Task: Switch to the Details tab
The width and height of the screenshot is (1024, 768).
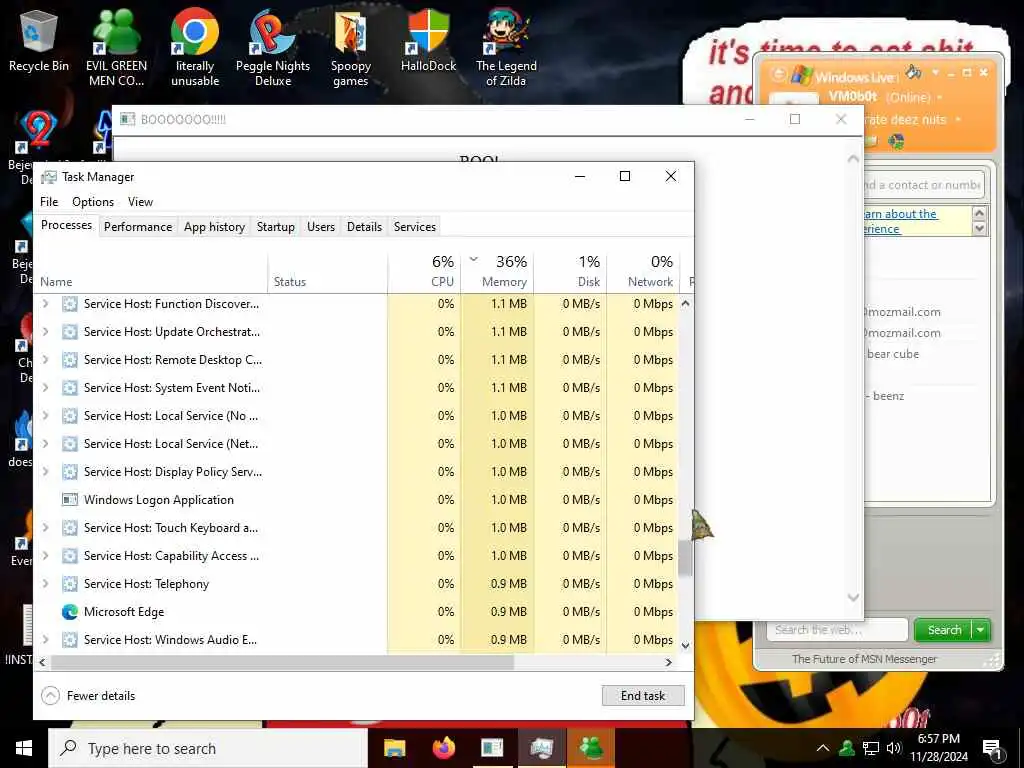Action: click(364, 227)
